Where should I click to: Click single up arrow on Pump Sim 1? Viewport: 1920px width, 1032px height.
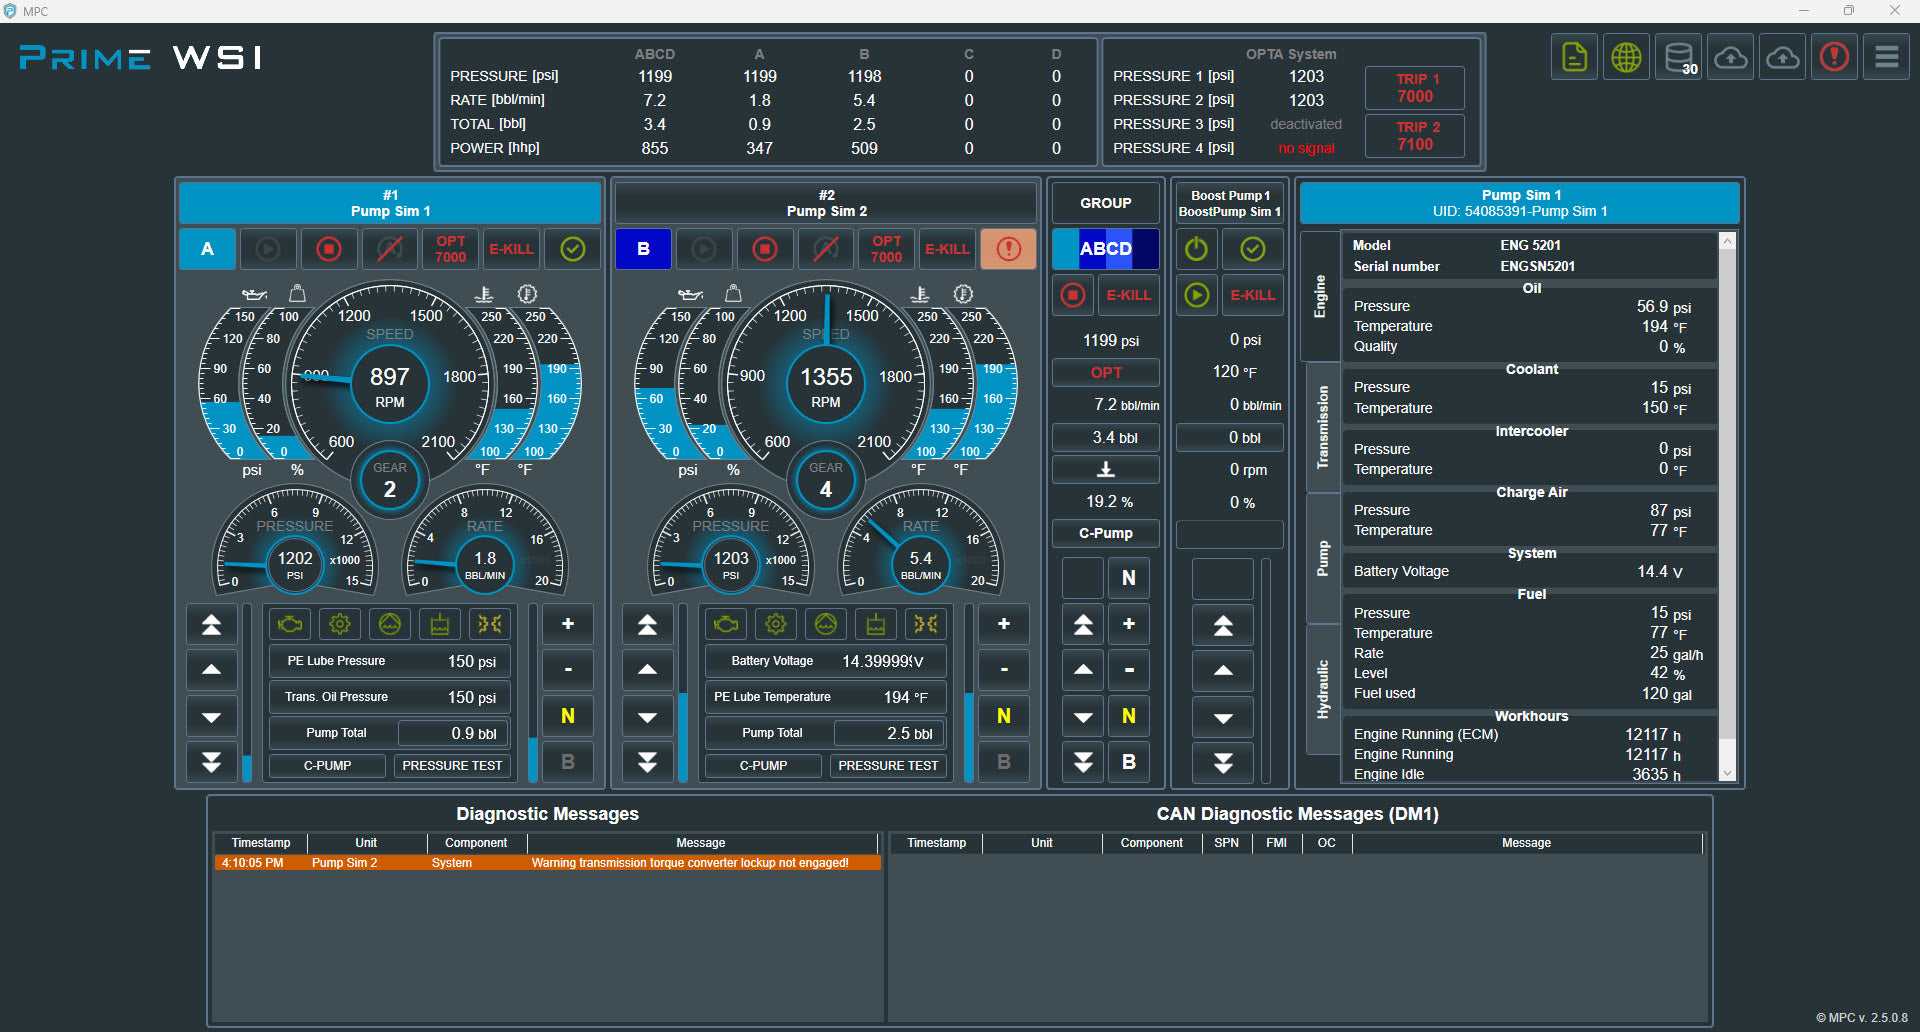[x=212, y=670]
